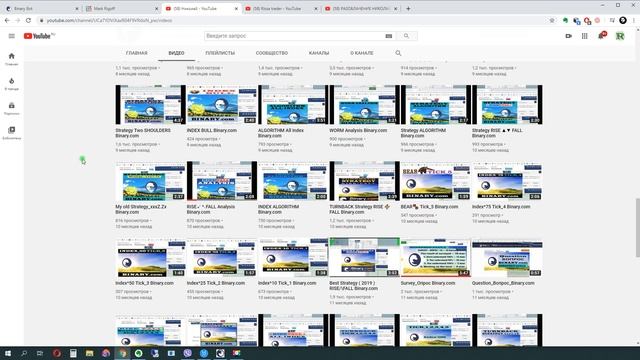Open the КАНАЛЫ channel tab
Image resolution: width=640 pixels, height=360 pixels.
pyautogui.click(x=319, y=53)
